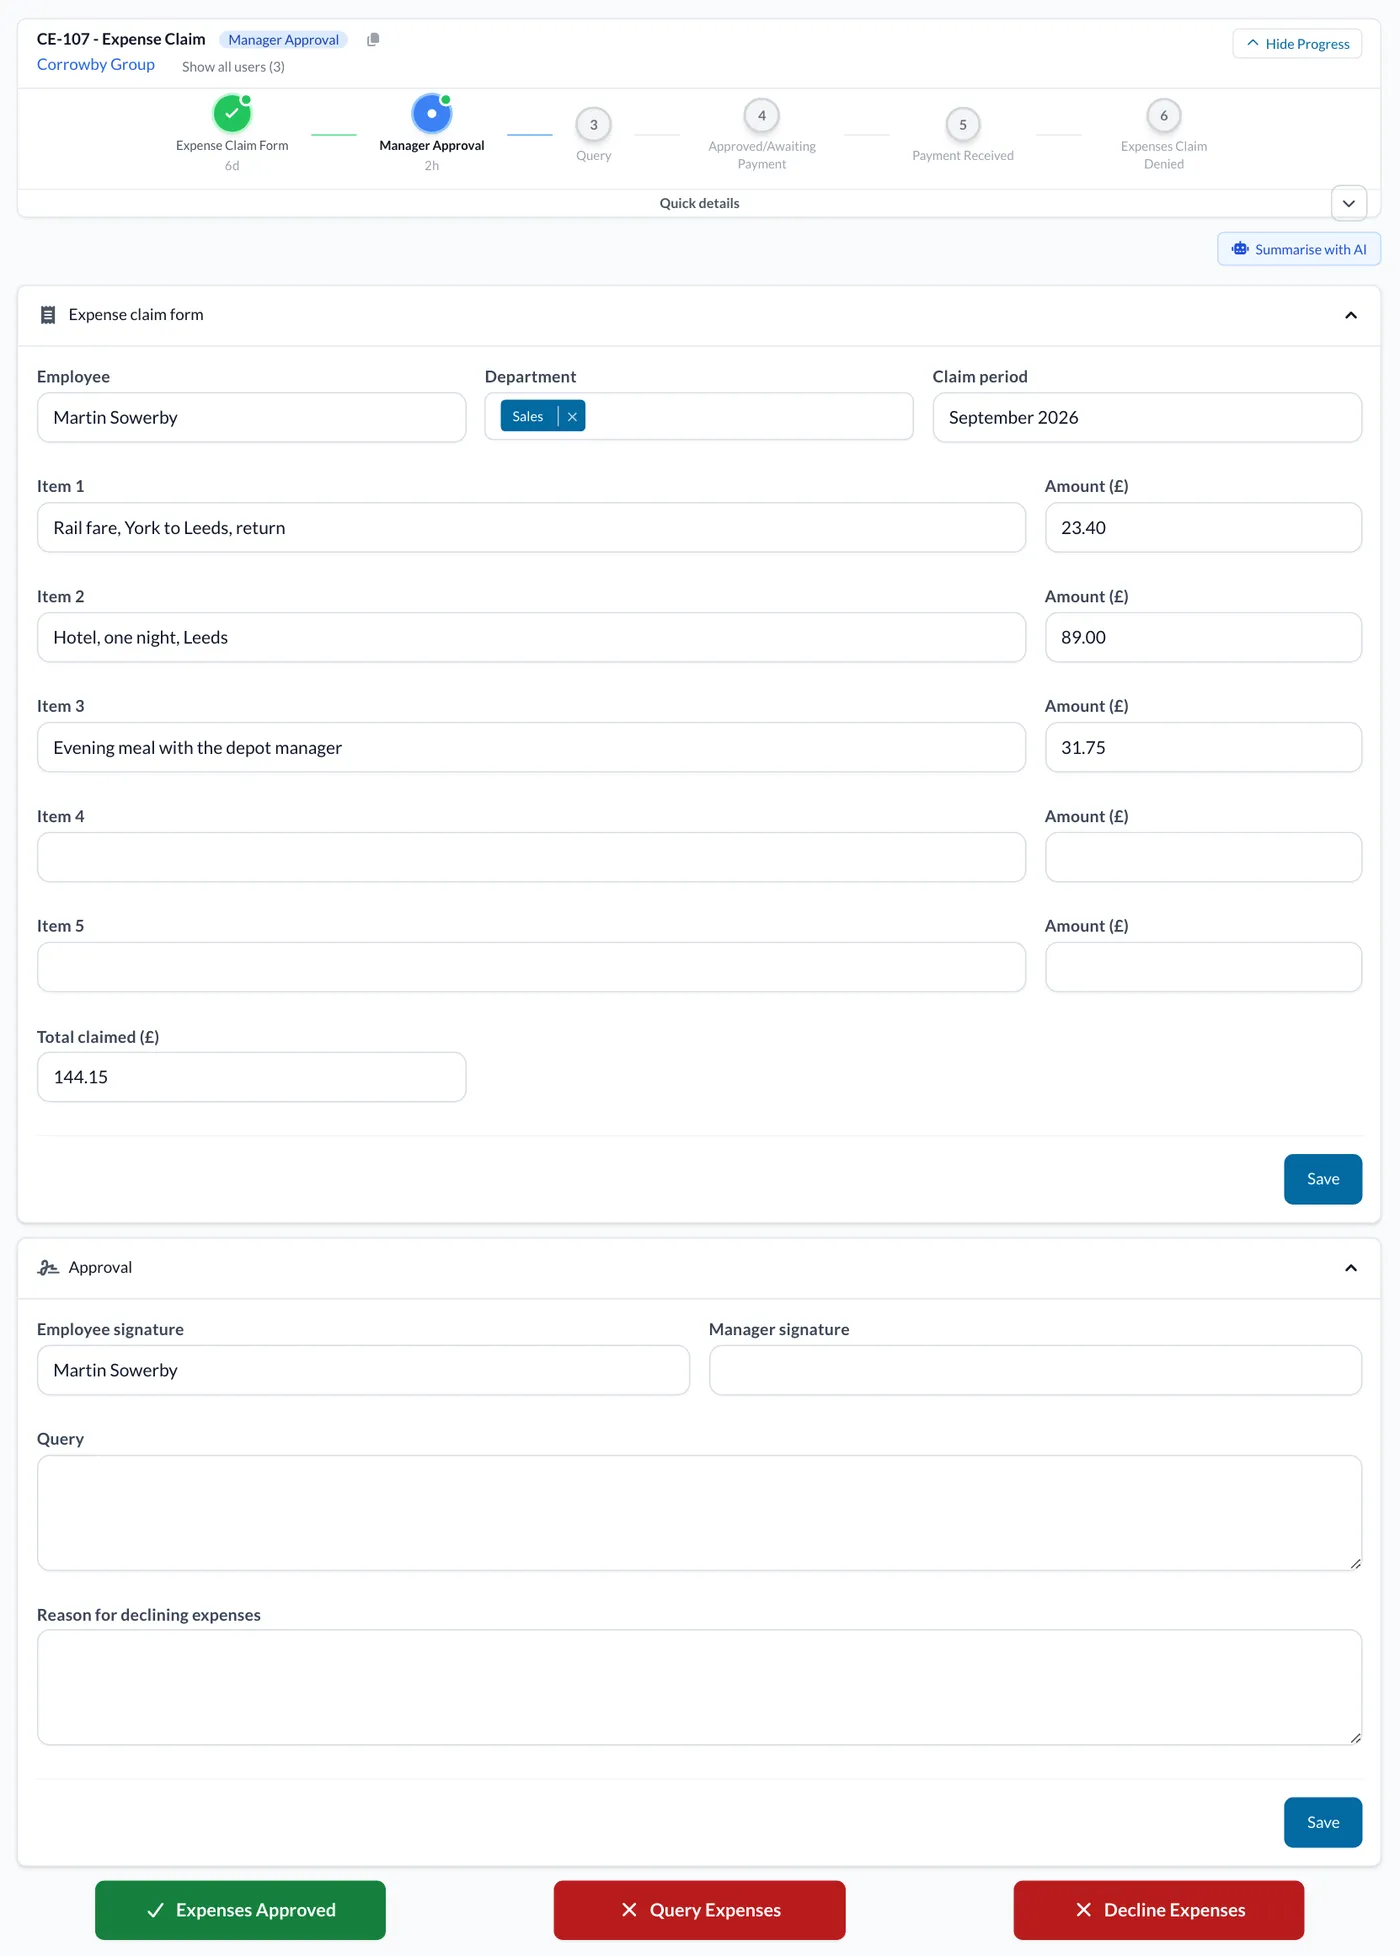Click the empty Item 5 amount field
Image resolution: width=1400 pixels, height=1956 pixels.
click(1203, 967)
